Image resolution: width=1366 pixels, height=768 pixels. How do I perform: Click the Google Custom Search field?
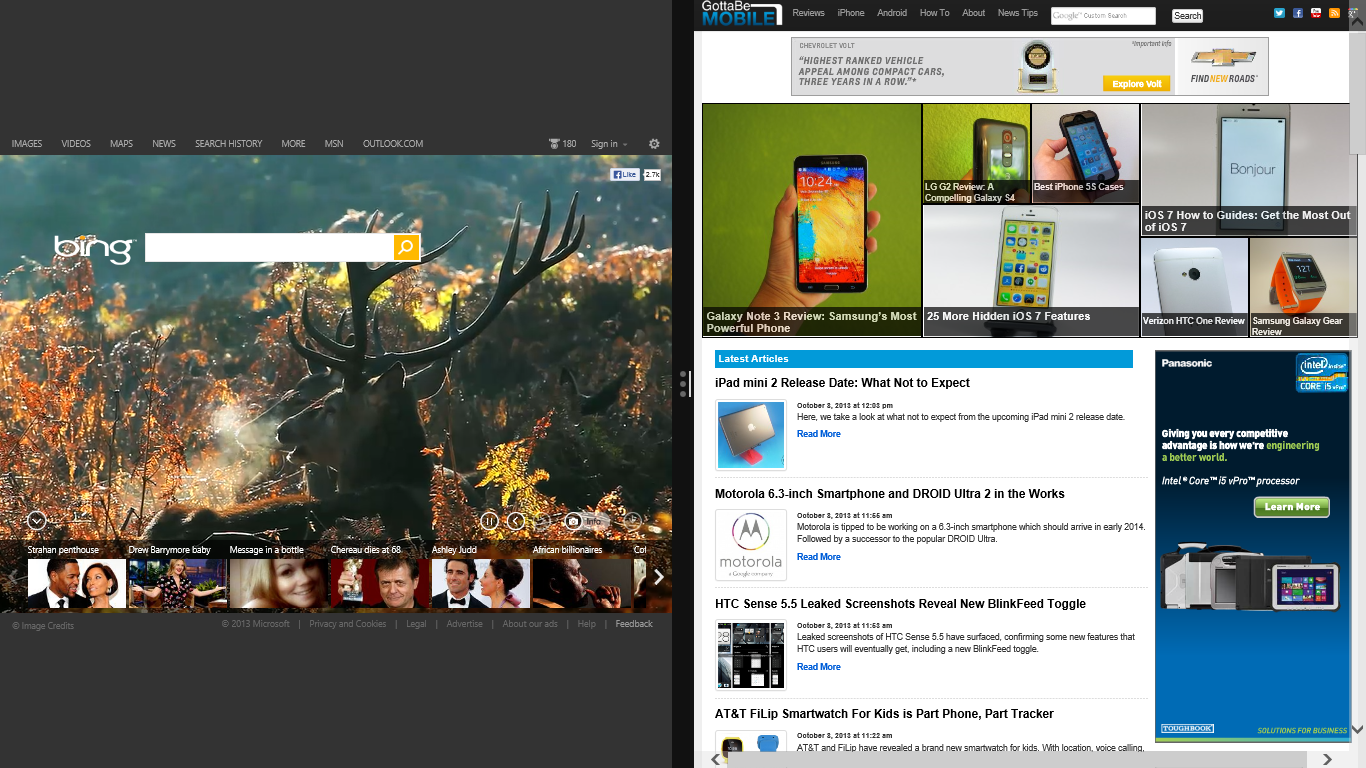tap(1103, 15)
